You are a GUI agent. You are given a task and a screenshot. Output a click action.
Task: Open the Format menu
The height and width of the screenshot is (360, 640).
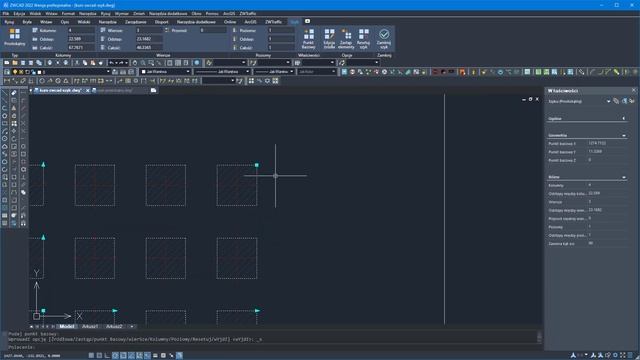point(68,13)
